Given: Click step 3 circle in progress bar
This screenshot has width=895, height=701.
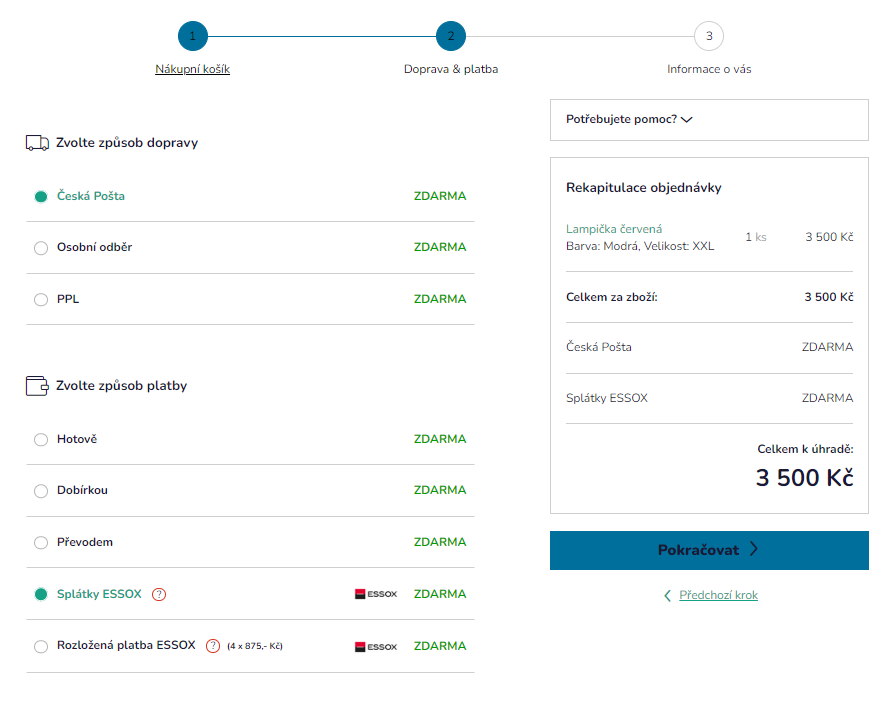Looking at the screenshot, I should click(709, 37).
